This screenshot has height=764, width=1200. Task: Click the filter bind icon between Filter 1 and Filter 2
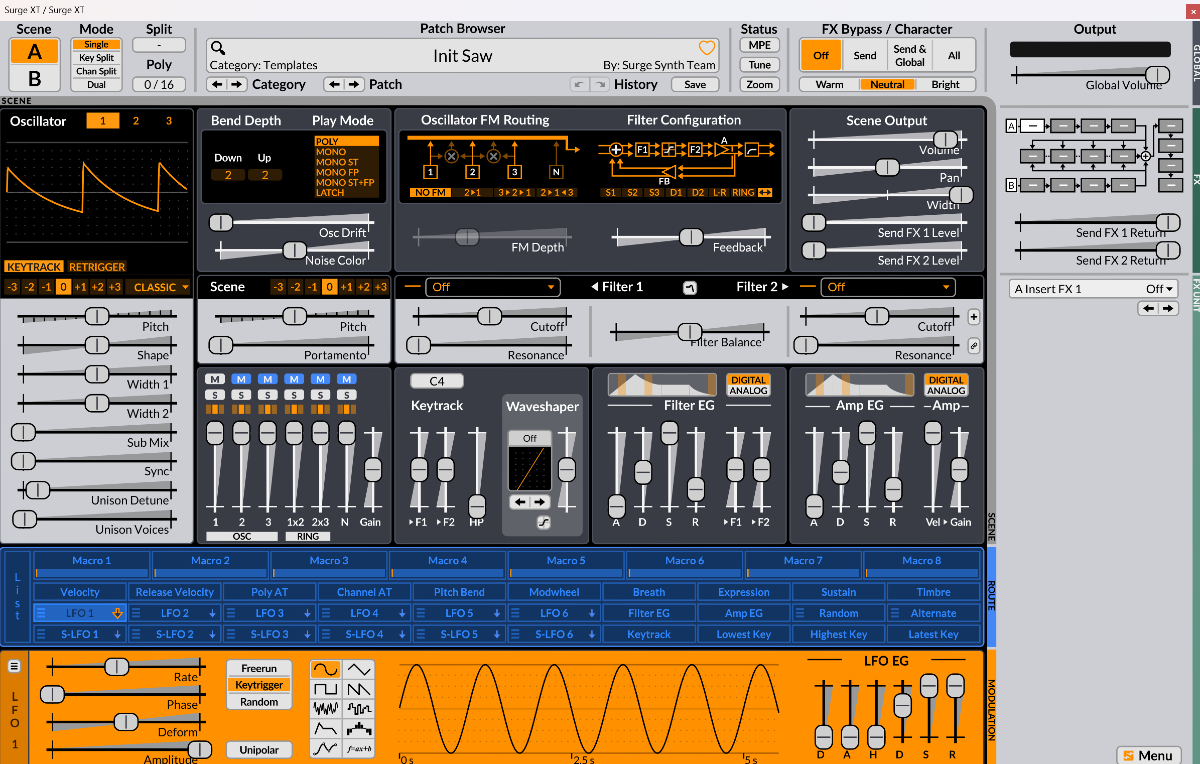click(x=690, y=288)
